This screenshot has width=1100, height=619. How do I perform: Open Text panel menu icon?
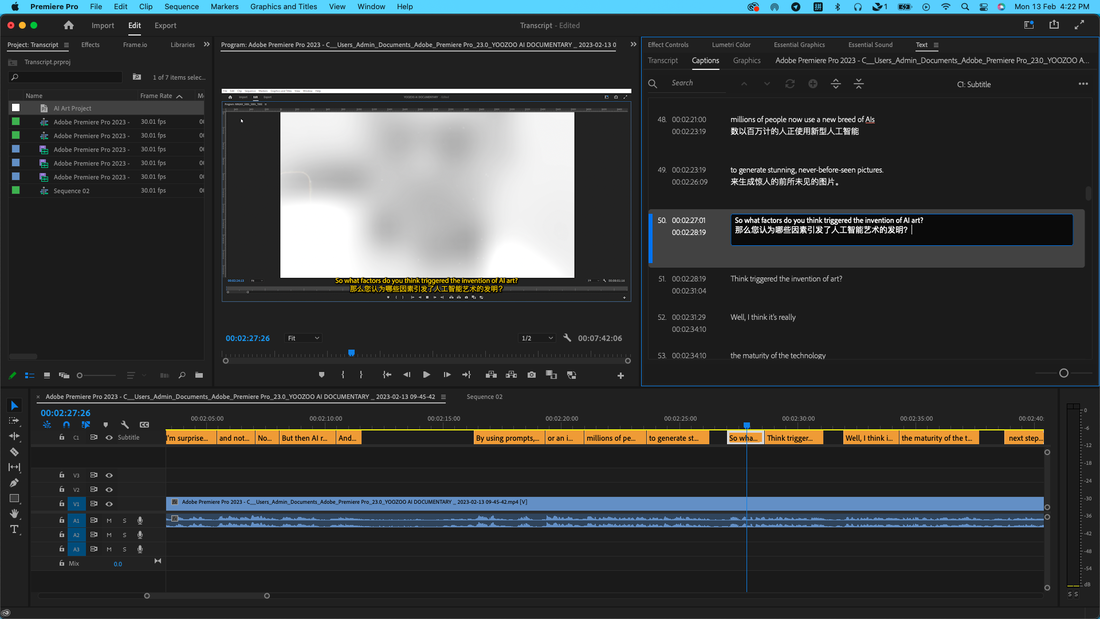coord(936,45)
